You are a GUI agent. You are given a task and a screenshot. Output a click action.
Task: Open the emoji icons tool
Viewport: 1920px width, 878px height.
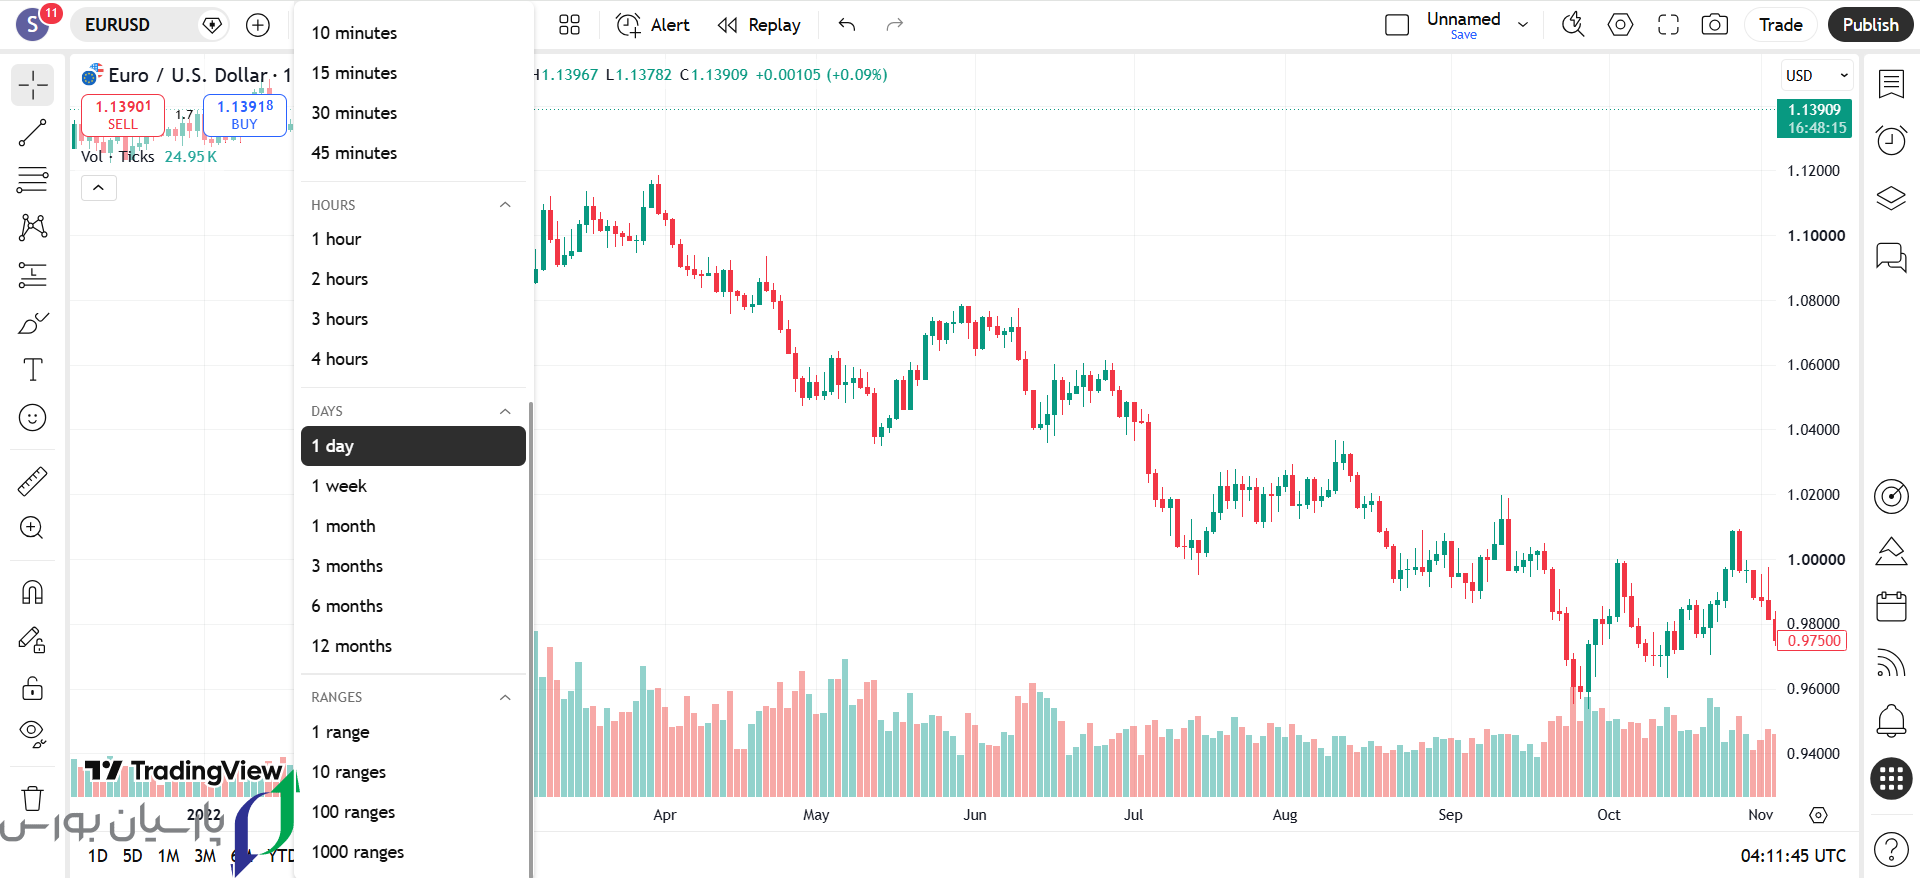click(32, 417)
